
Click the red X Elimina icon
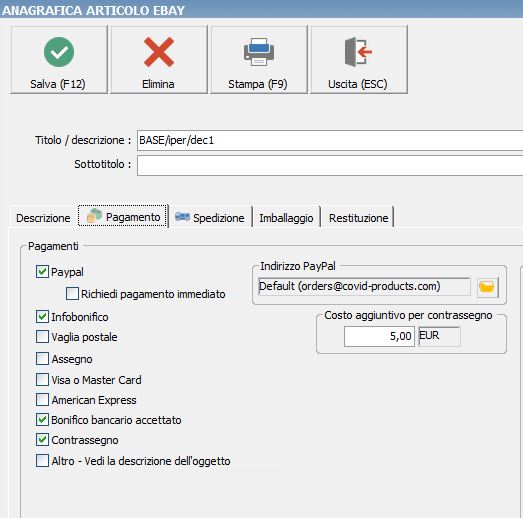[x=159, y=52]
